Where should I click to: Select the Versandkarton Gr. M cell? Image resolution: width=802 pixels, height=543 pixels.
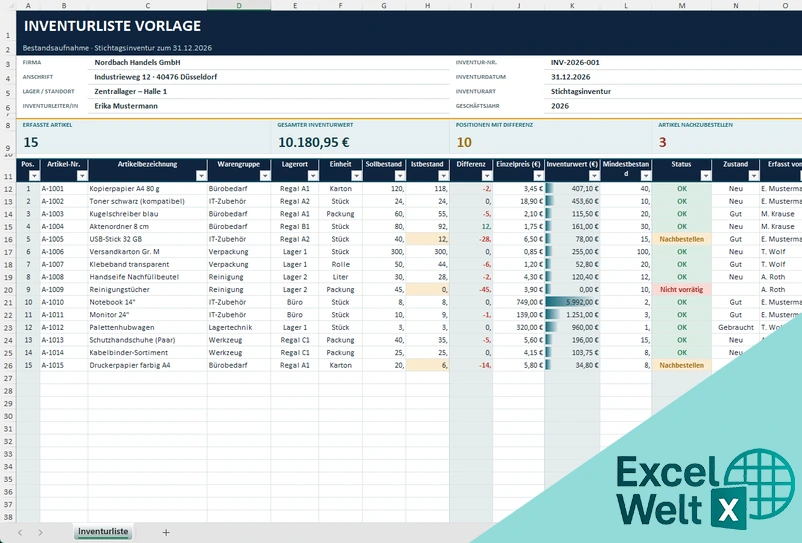pos(147,252)
